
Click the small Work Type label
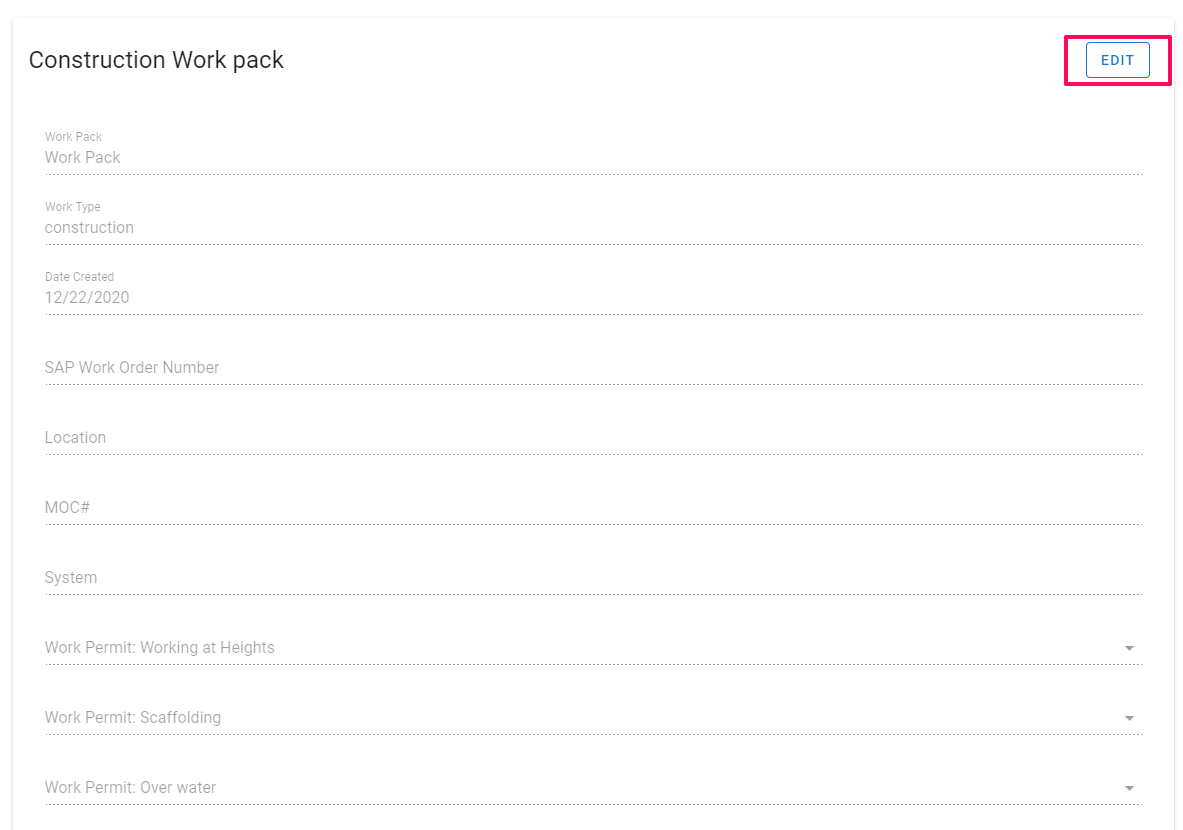72,207
